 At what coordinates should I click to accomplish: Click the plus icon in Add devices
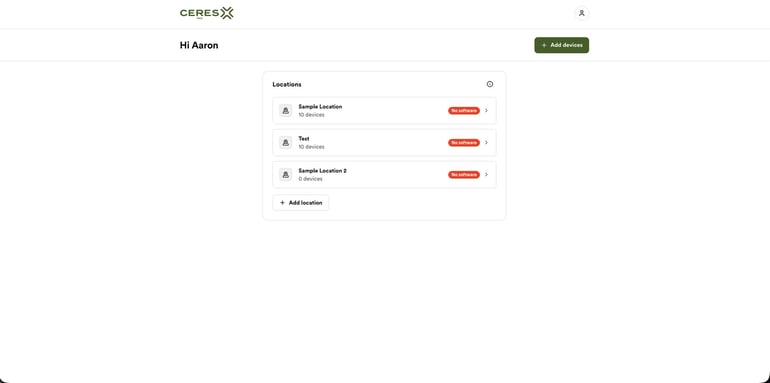pos(544,45)
